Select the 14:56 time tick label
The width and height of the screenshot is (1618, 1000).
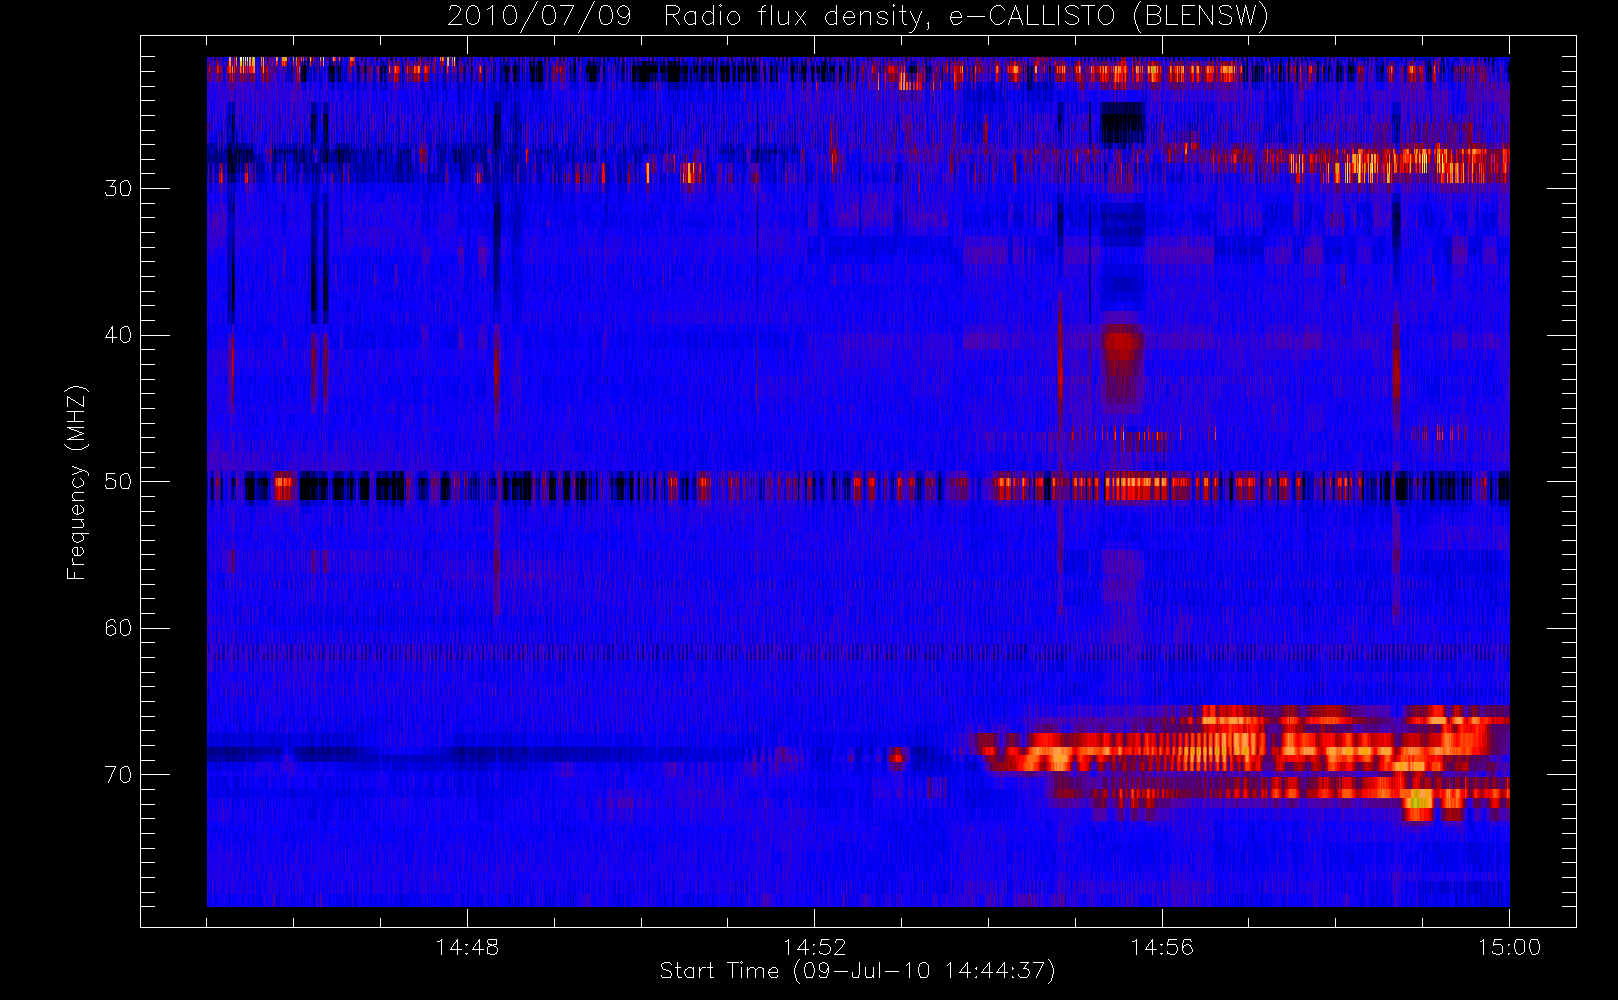[1162, 947]
